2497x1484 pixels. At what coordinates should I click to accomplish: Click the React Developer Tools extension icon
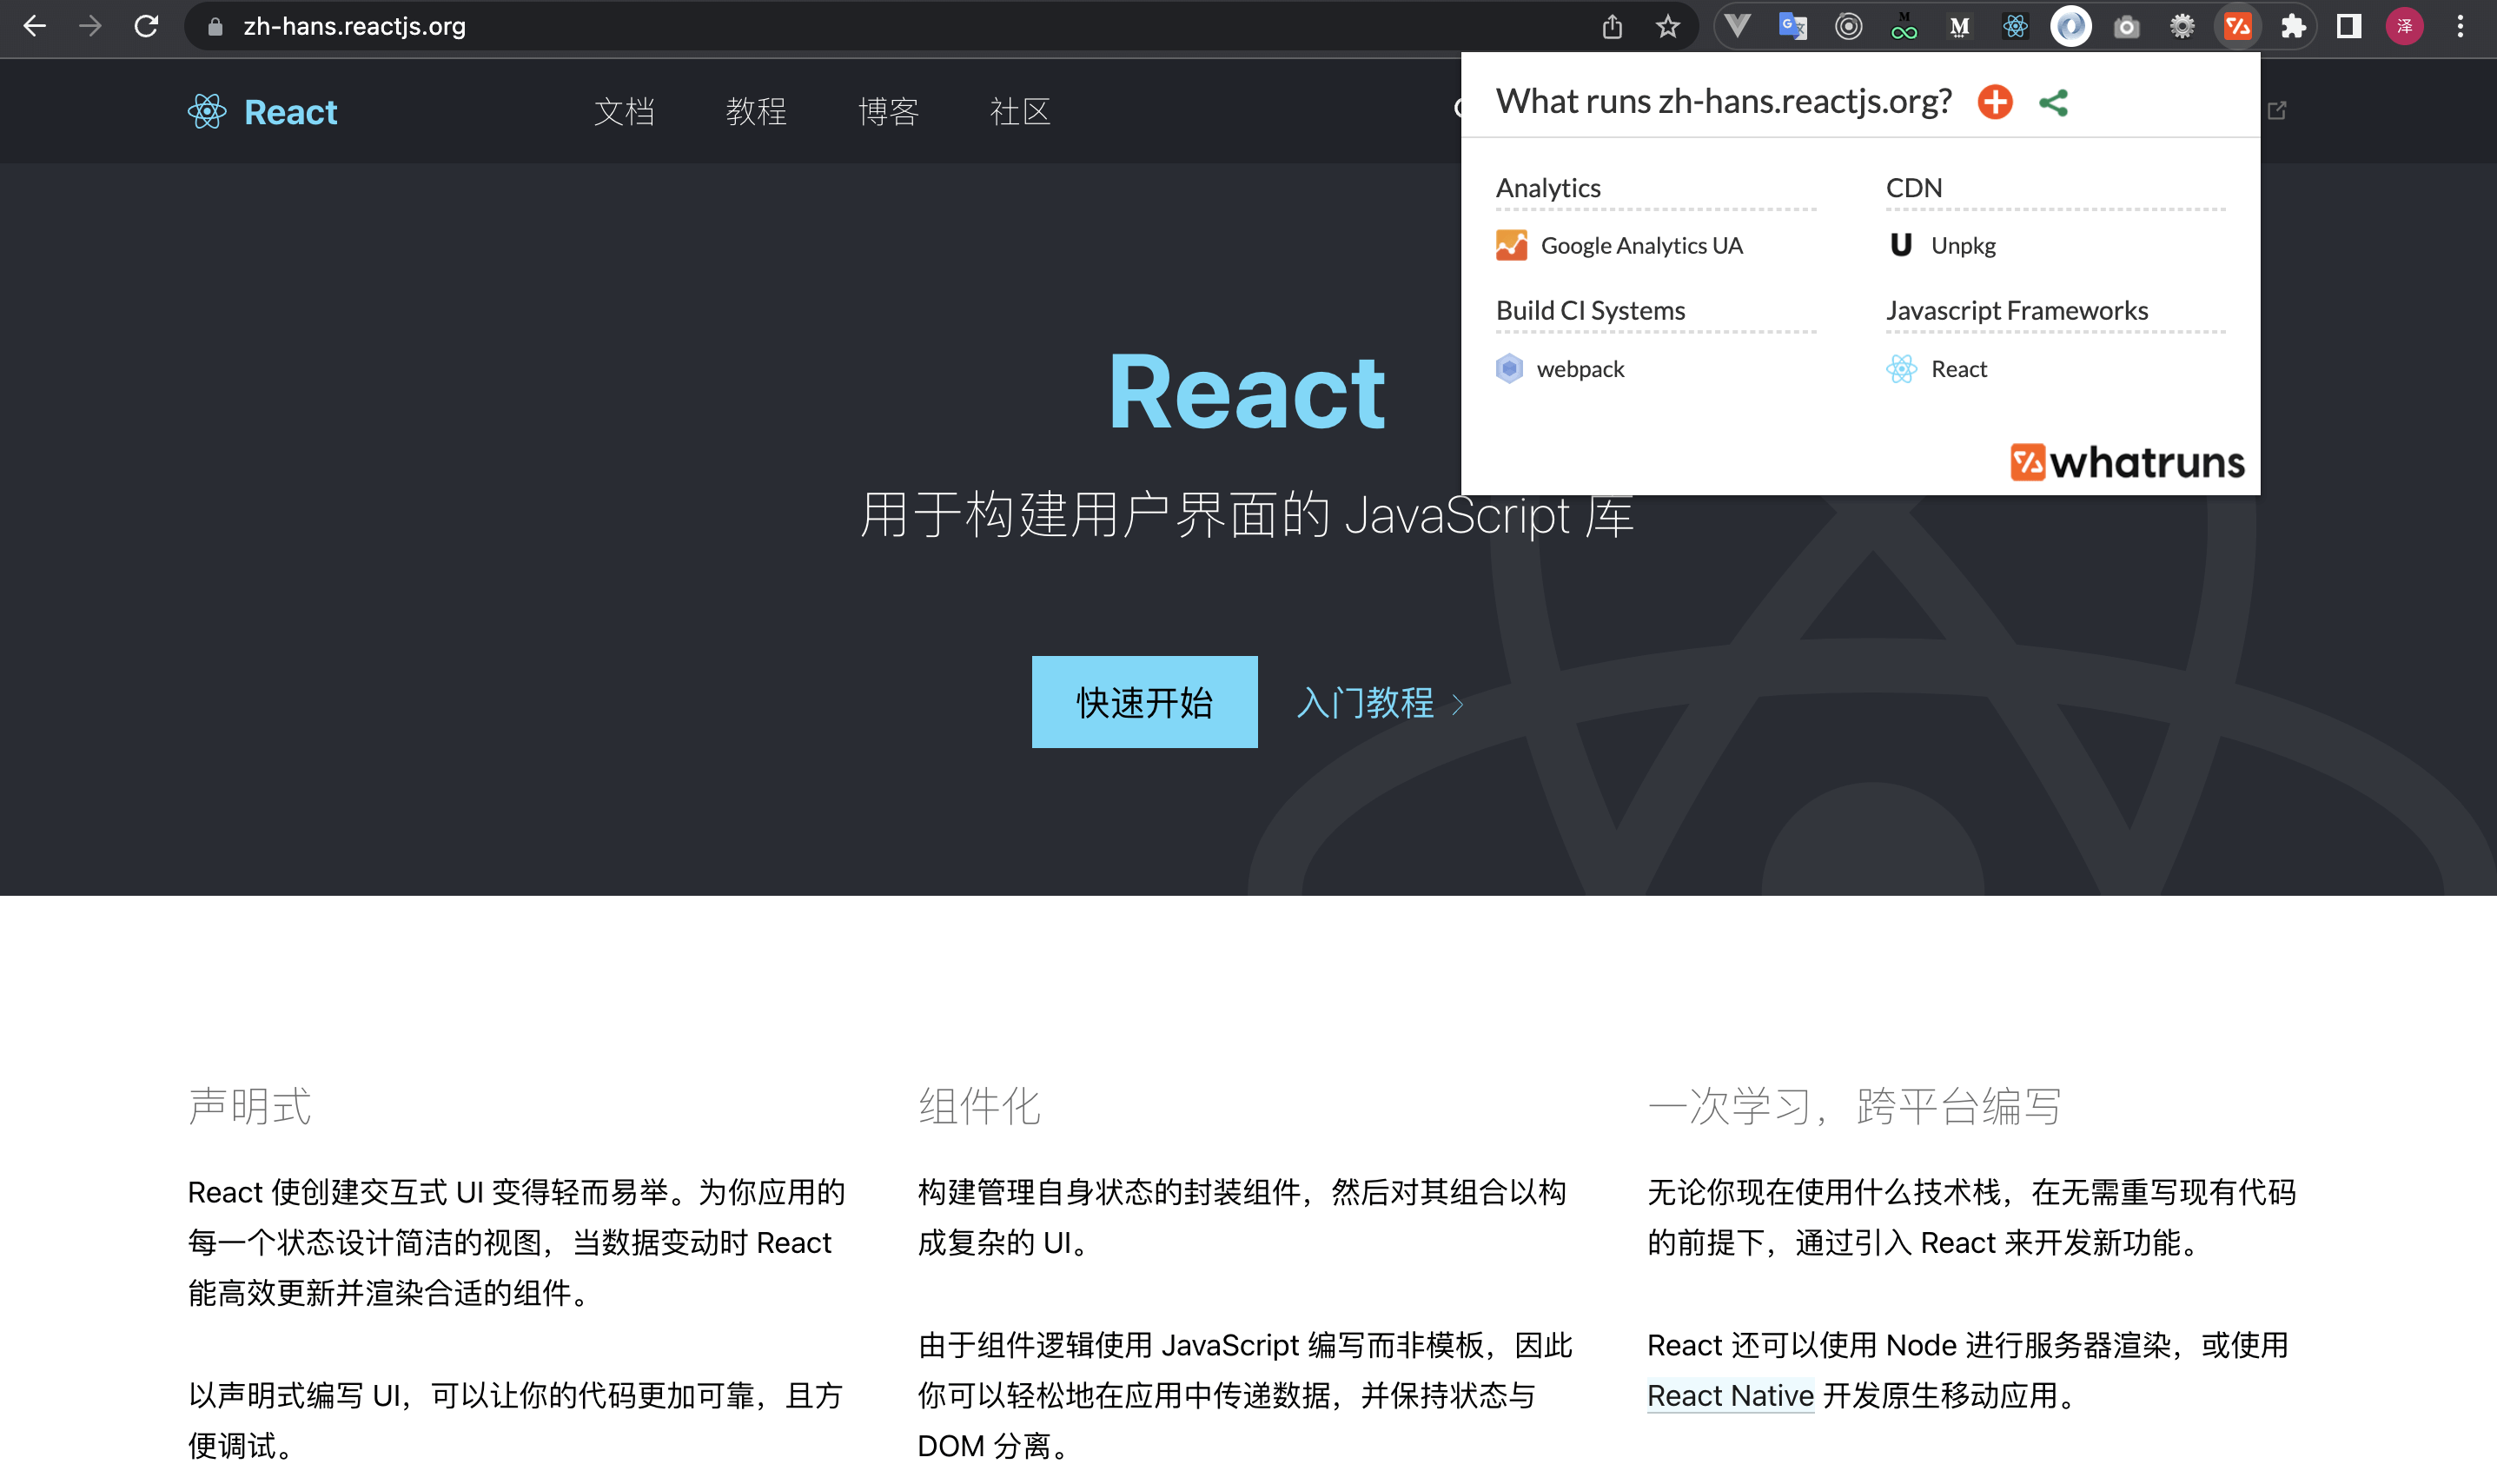coord(2015,26)
